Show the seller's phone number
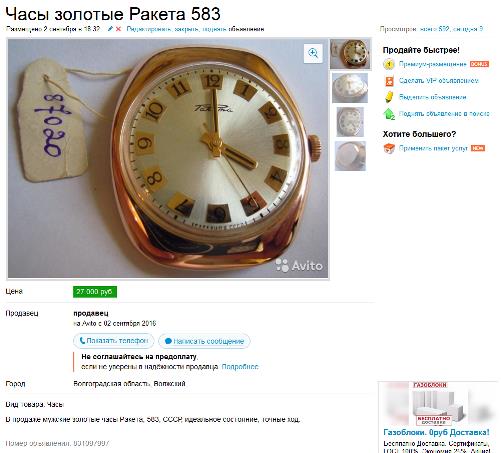 (x=114, y=341)
